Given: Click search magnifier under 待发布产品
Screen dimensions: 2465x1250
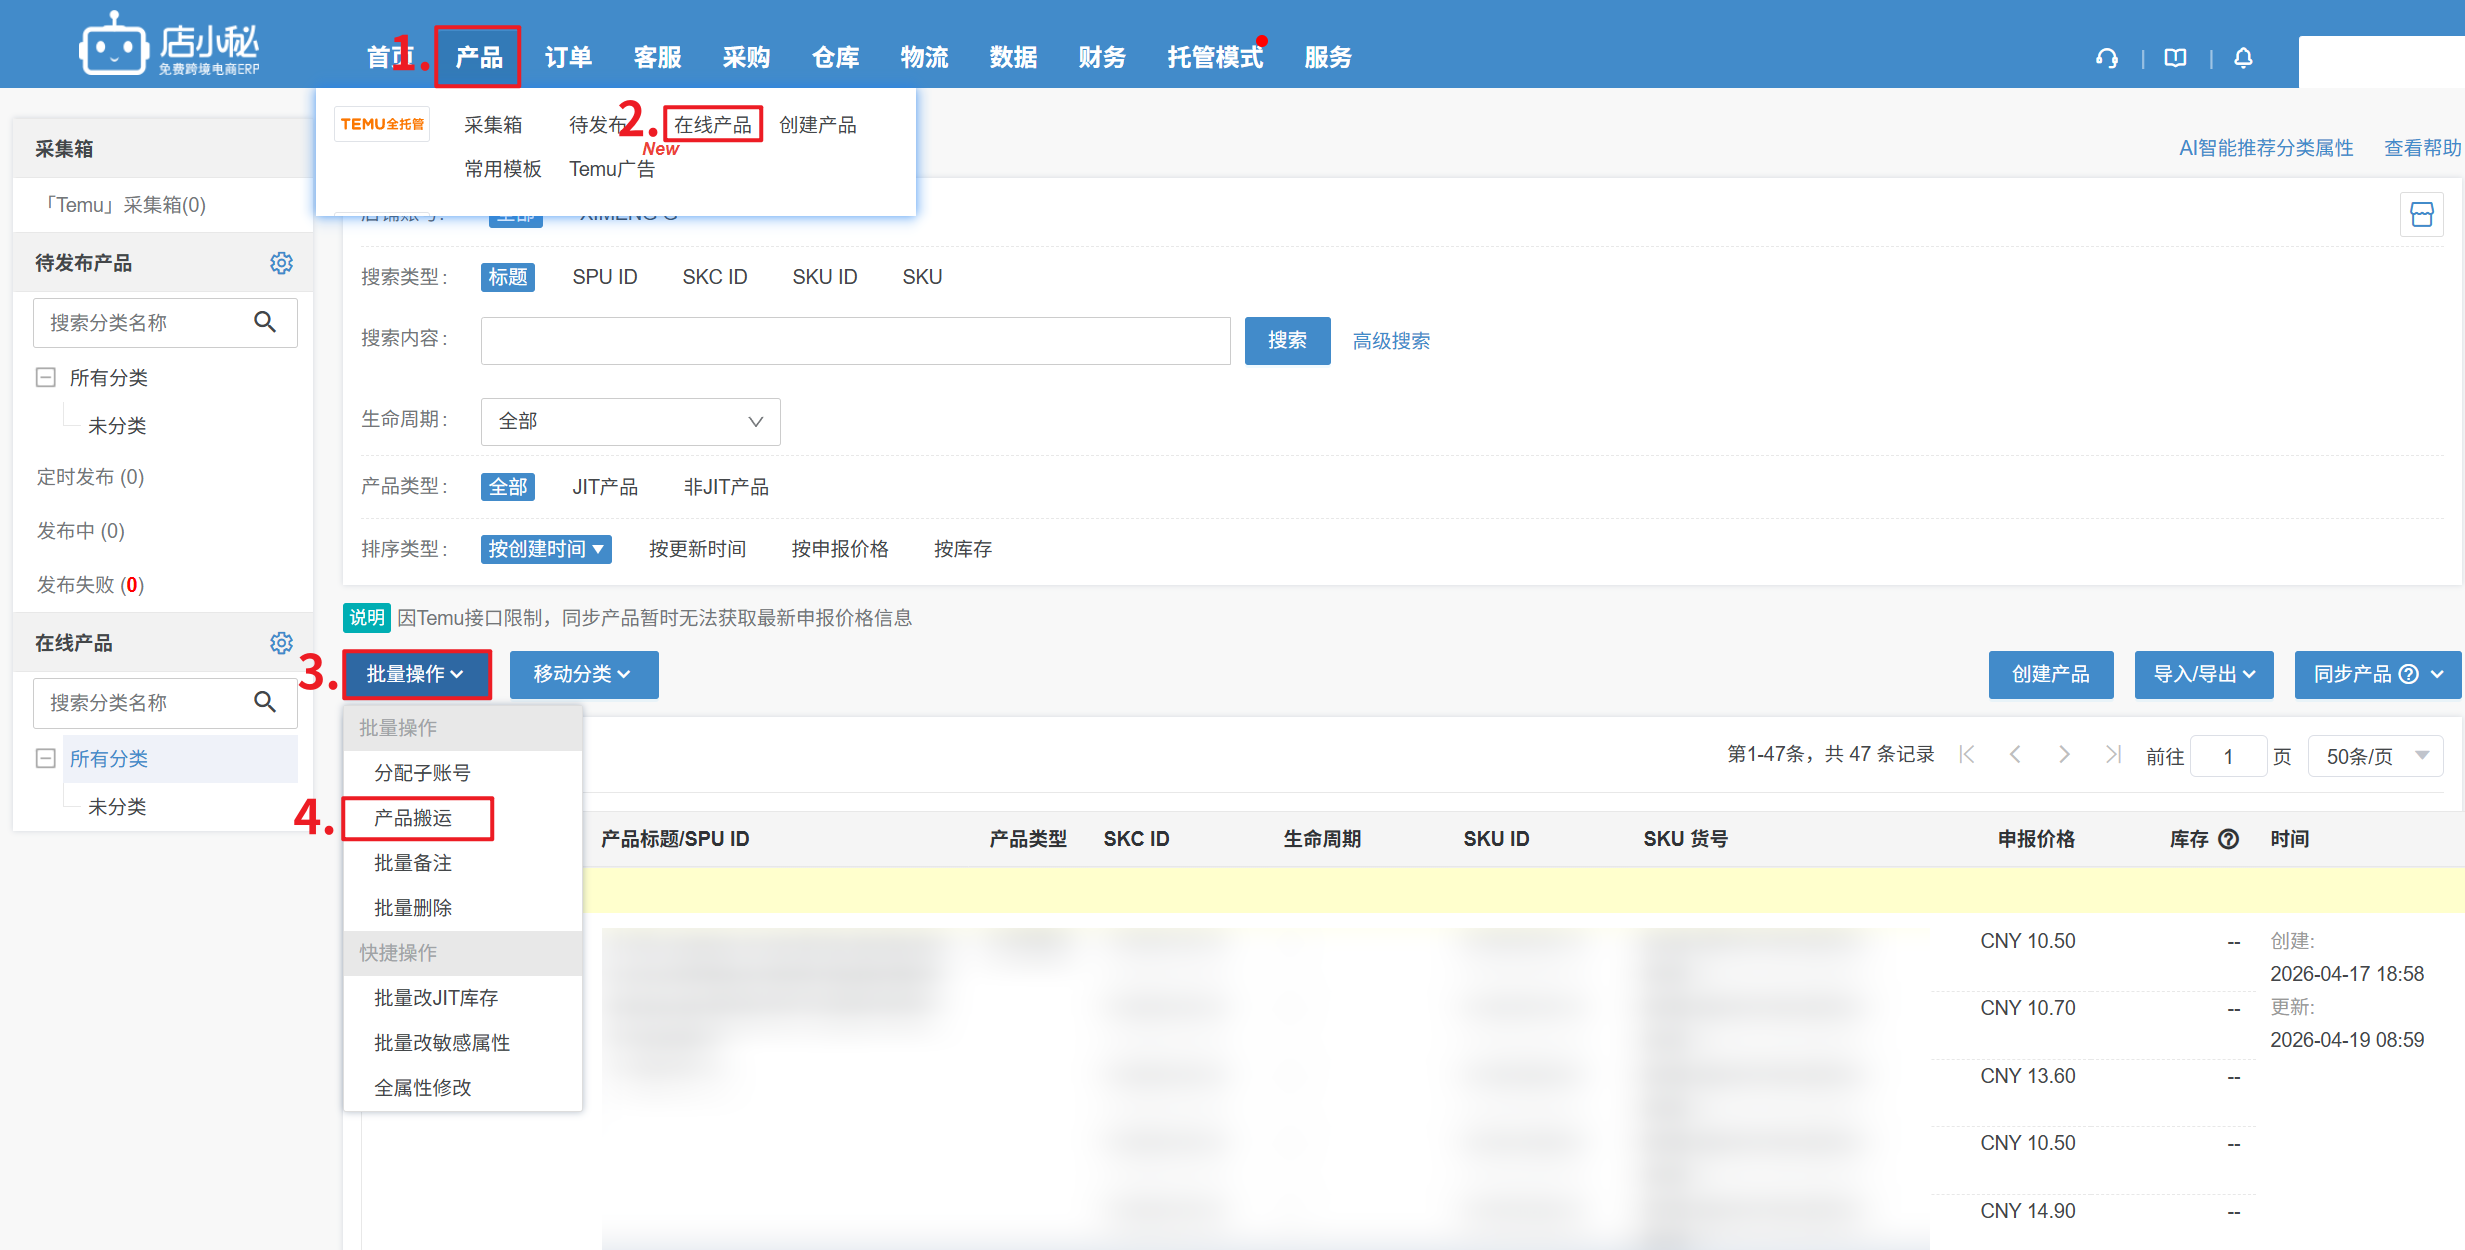Looking at the screenshot, I should 265,322.
